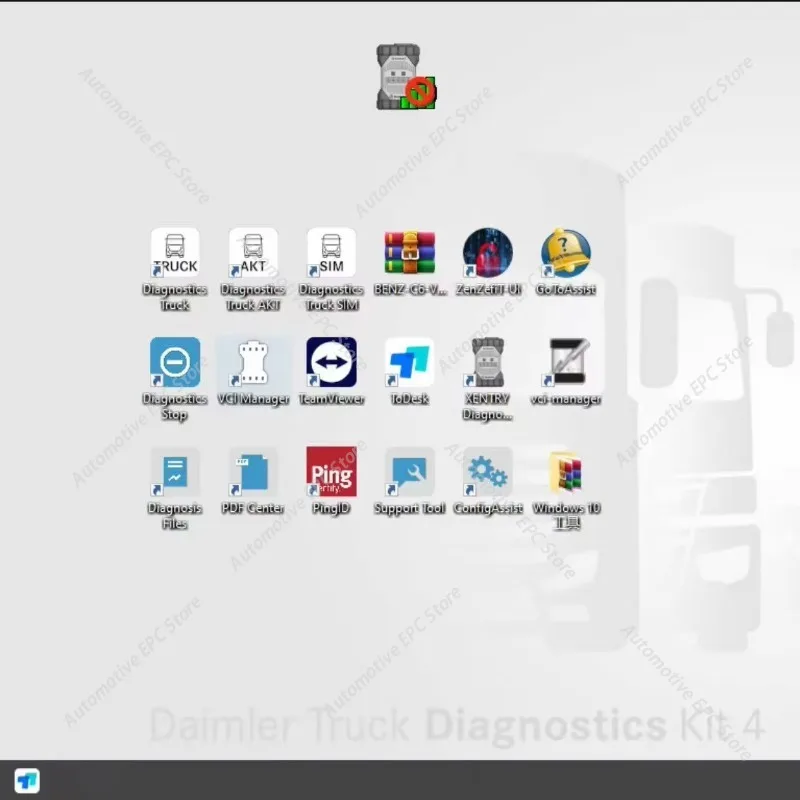The height and width of the screenshot is (800, 800).
Task: Open the highlighted VCI Manager shortcut
Action: click(253, 362)
